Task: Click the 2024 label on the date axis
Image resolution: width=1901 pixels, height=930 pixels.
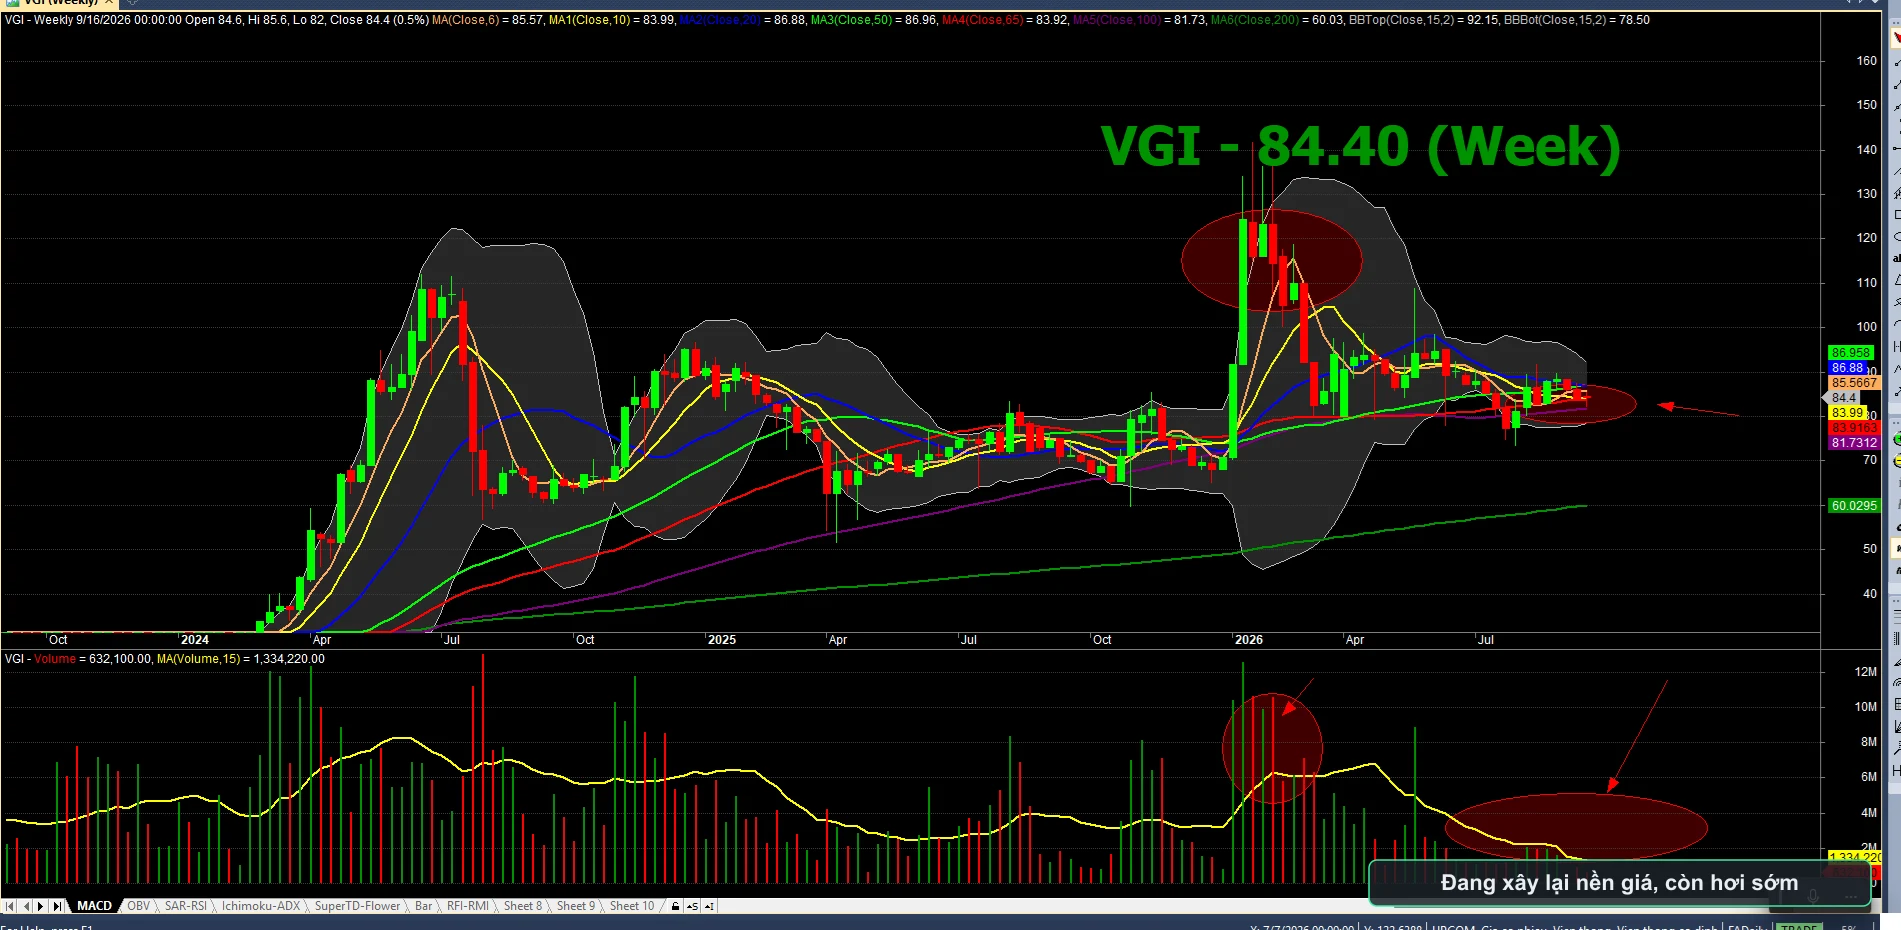Action: (x=195, y=640)
